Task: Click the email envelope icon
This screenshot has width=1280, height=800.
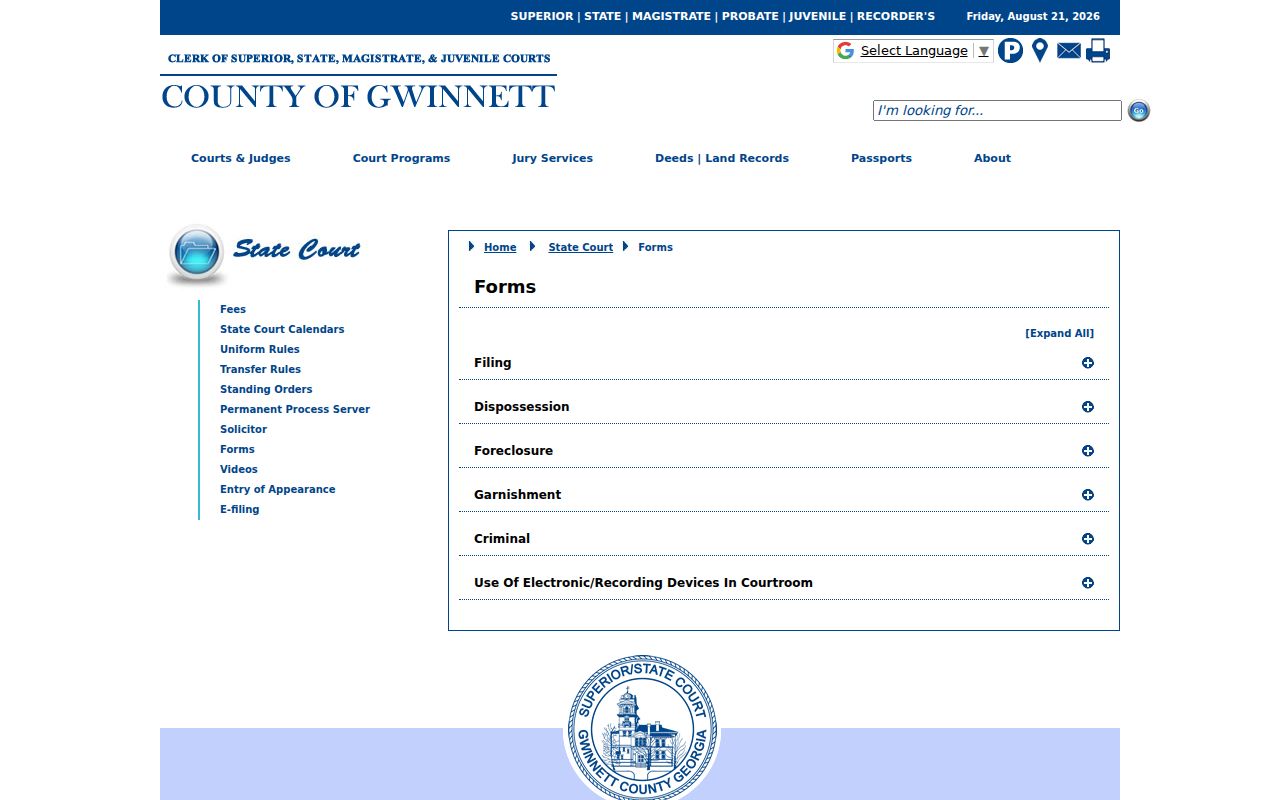Action: [x=1069, y=51]
